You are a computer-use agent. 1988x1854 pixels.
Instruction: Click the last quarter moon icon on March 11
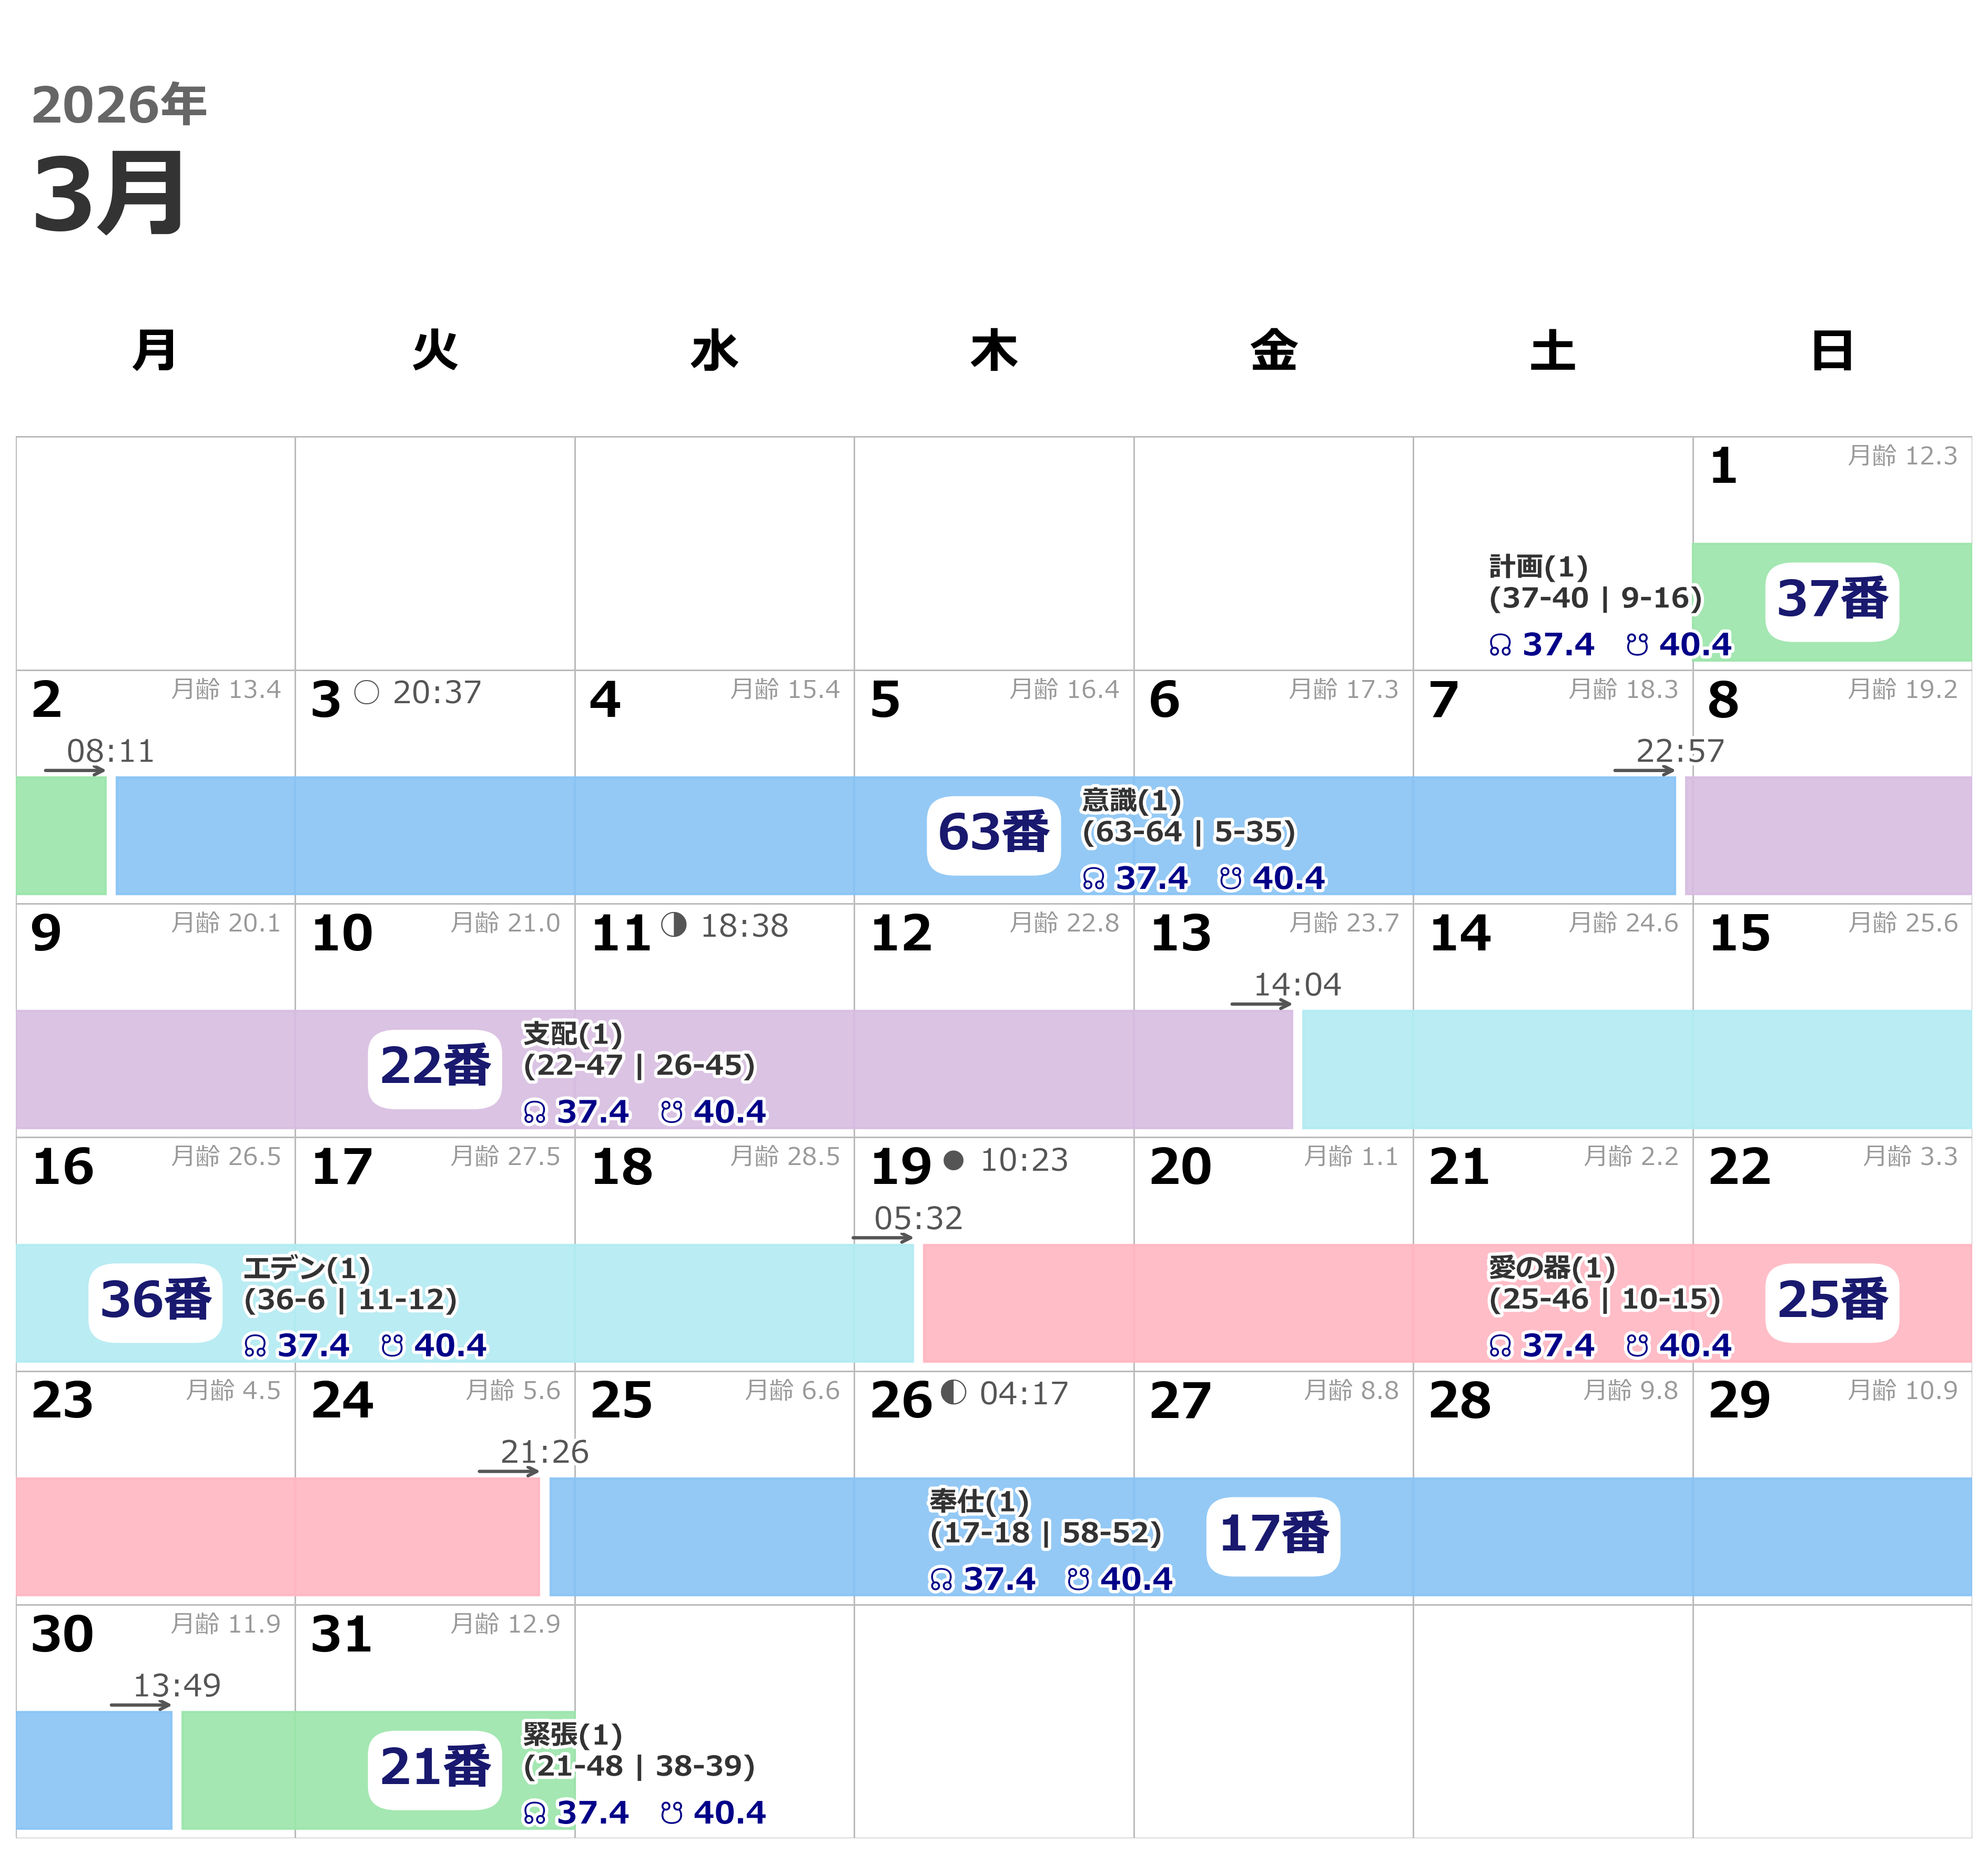point(674,925)
